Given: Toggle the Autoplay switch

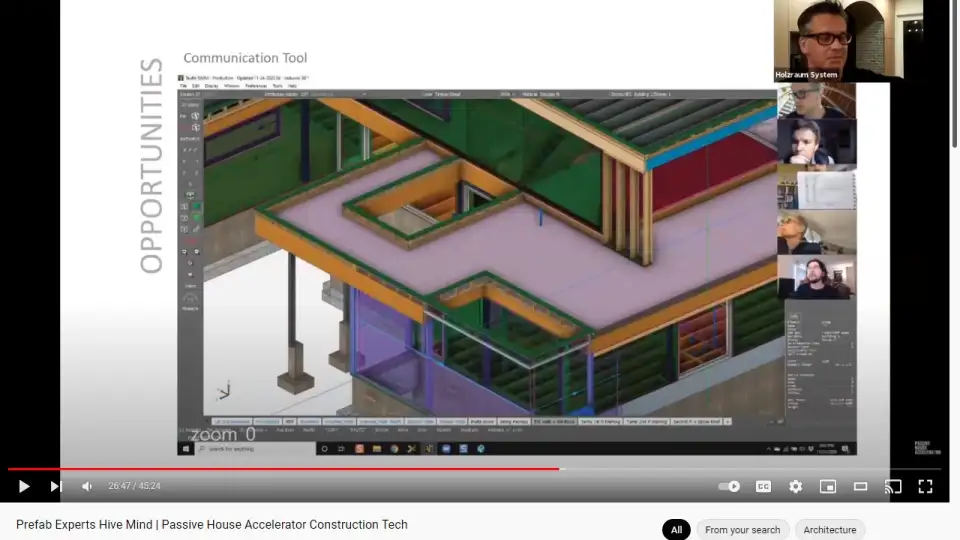Looking at the screenshot, I should [730, 486].
